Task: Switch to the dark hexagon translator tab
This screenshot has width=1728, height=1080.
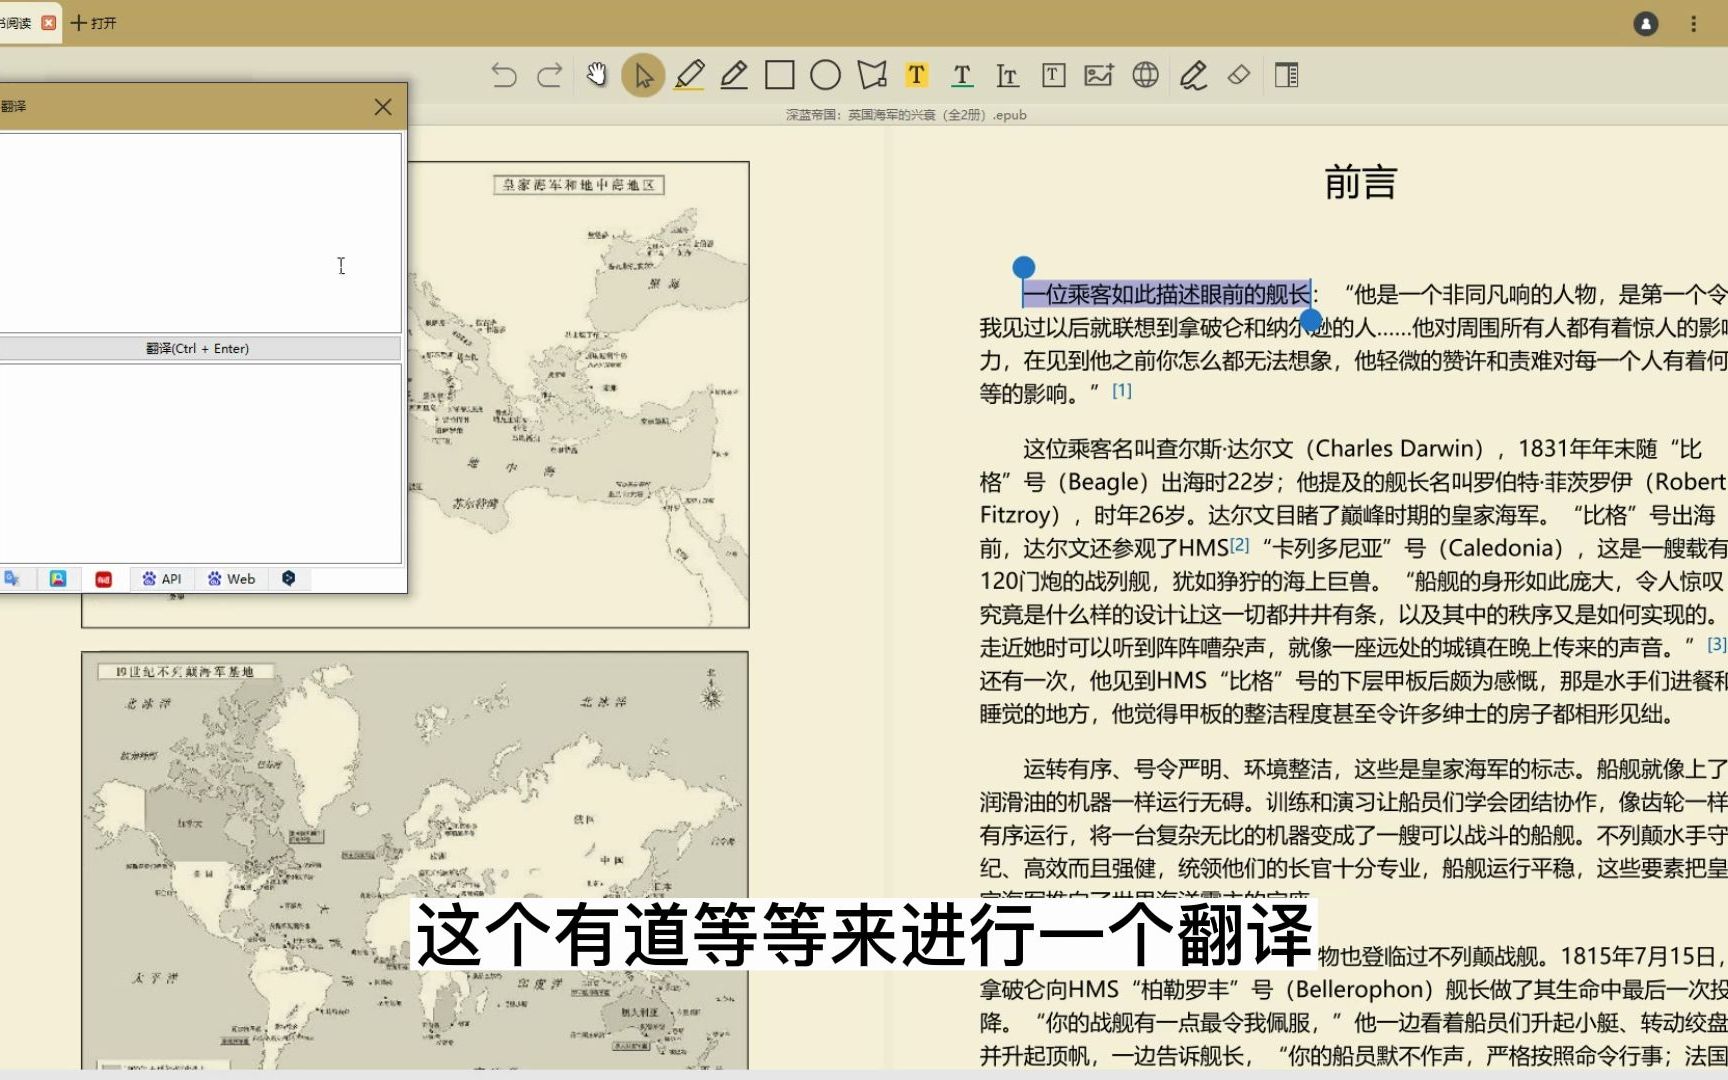Action: coord(288,578)
